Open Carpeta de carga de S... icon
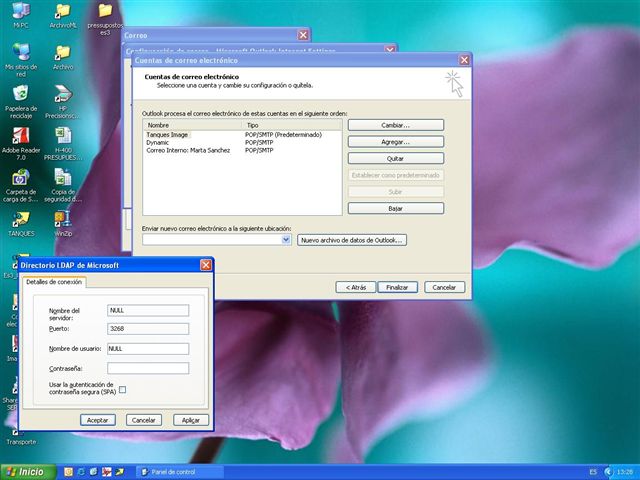The width and height of the screenshot is (640, 480). (x=21, y=184)
